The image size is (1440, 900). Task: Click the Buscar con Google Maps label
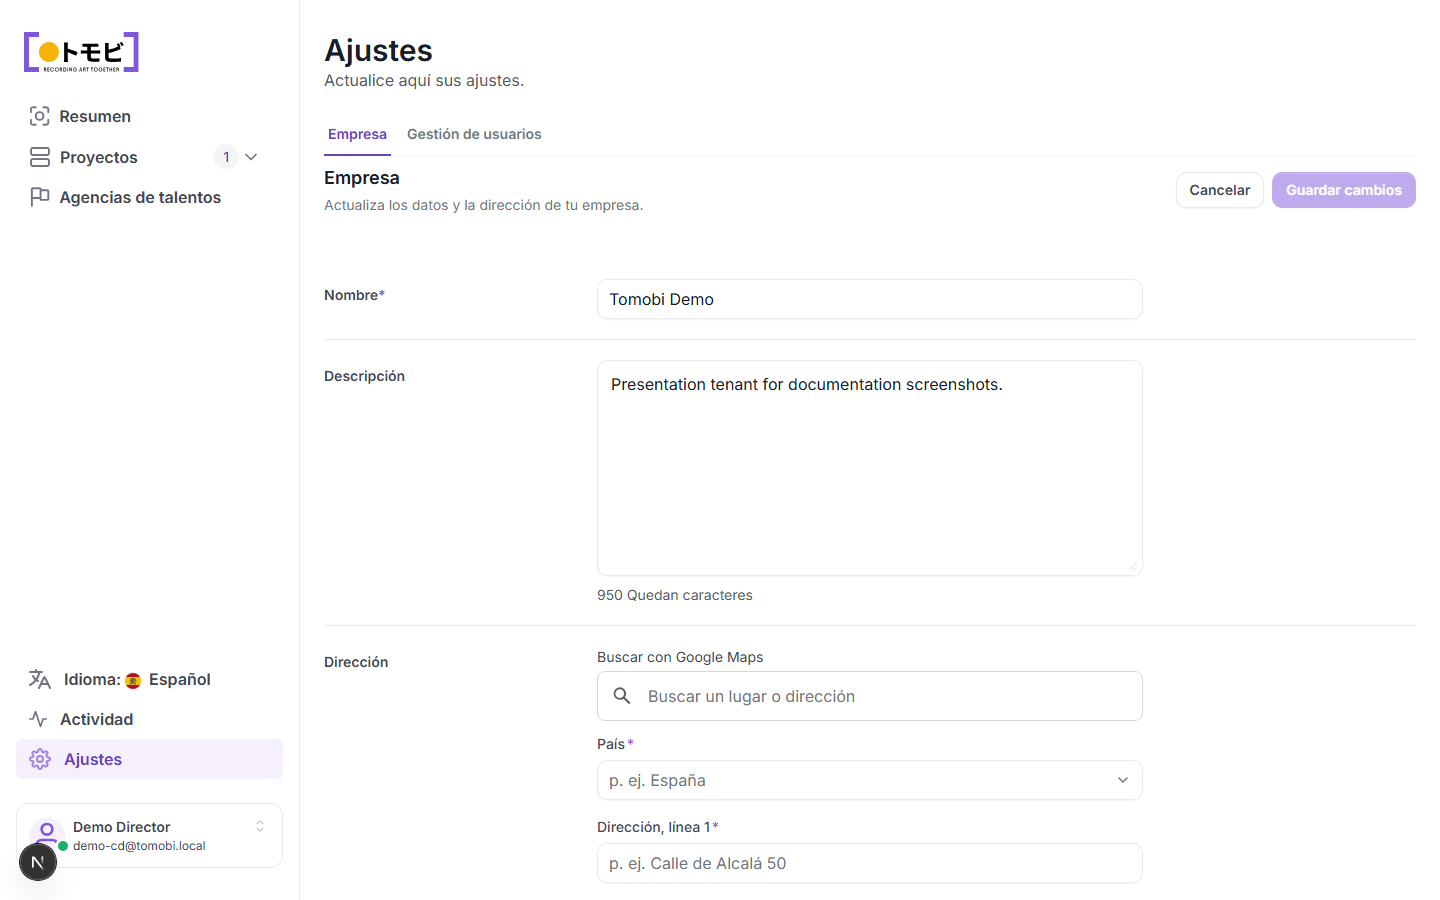point(680,657)
